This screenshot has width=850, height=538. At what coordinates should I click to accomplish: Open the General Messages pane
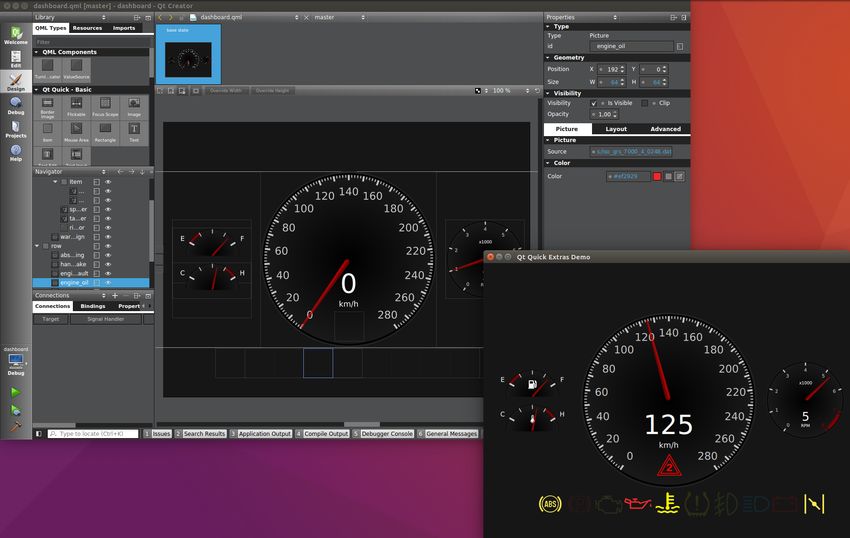pyautogui.click(x=448, y=434)
